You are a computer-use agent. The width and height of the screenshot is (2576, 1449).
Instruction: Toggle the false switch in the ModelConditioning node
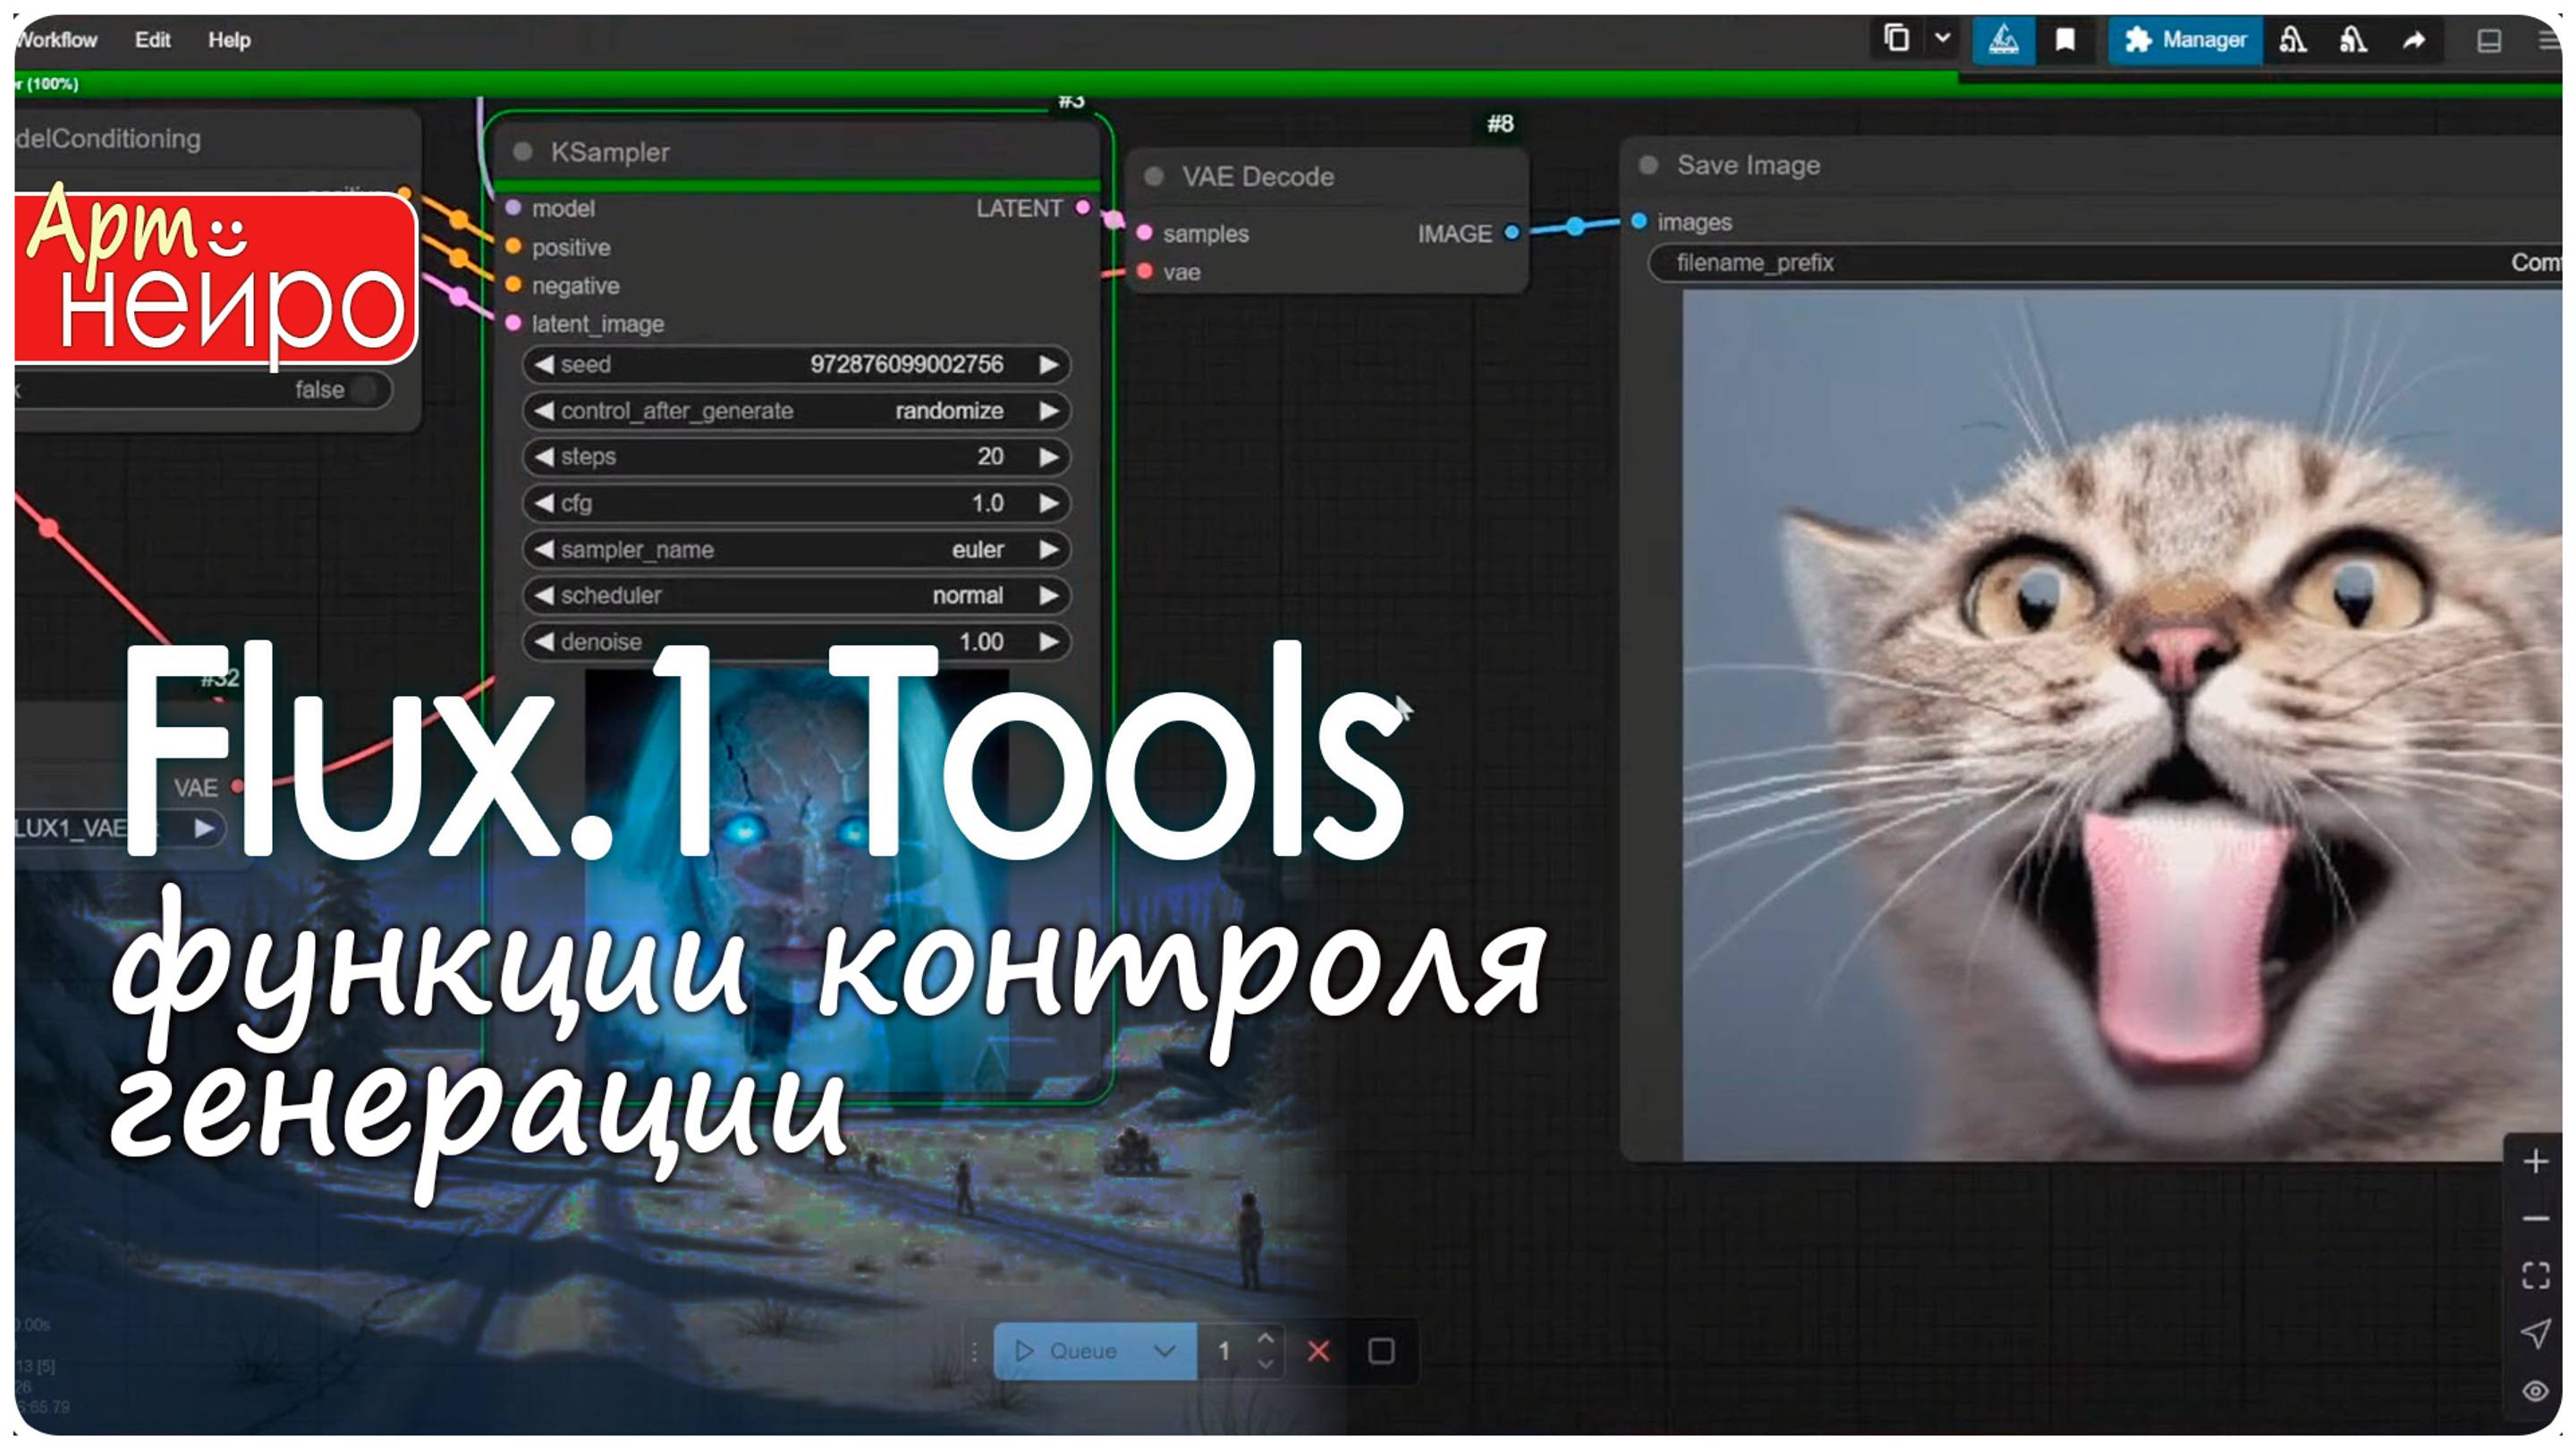(x=366, y=390)
